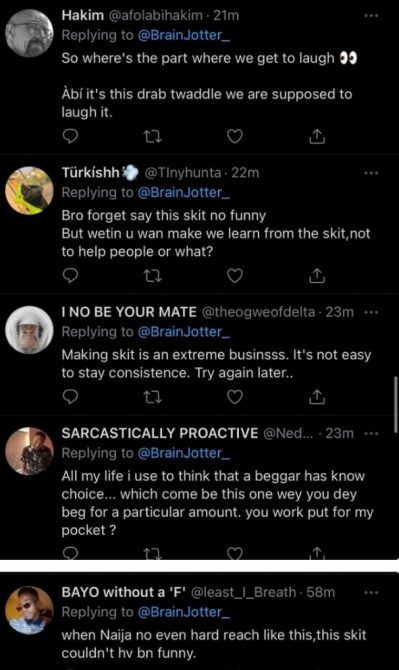
Task: Open more options on Türkíshh's tweet
Action: point(370,173)
